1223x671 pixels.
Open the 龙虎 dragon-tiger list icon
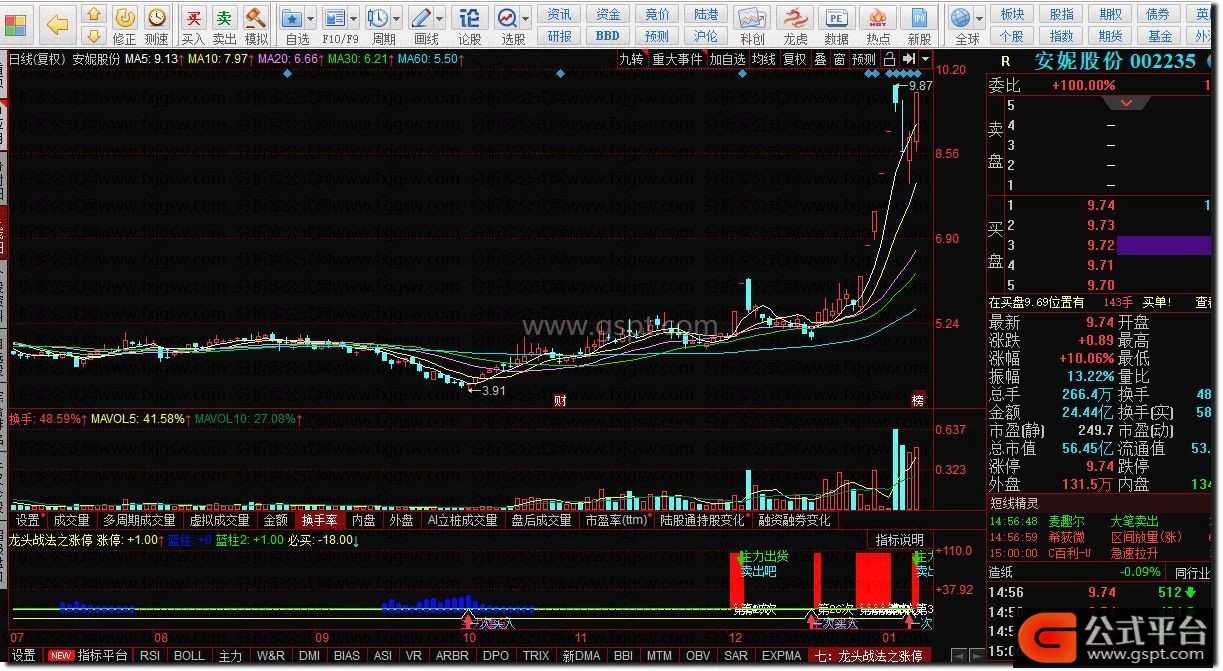click(795, 18)
